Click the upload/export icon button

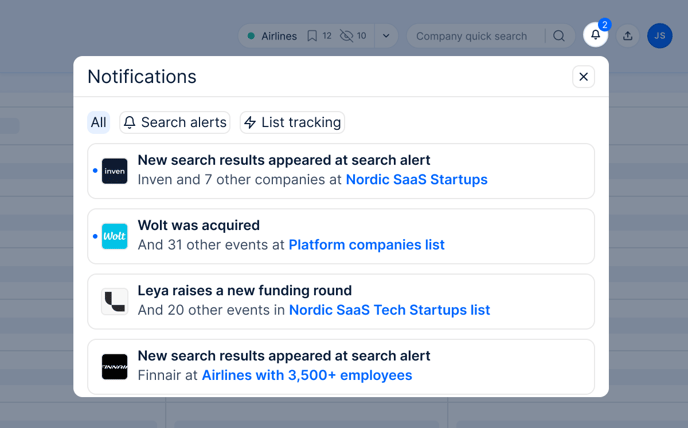(627, 36)
